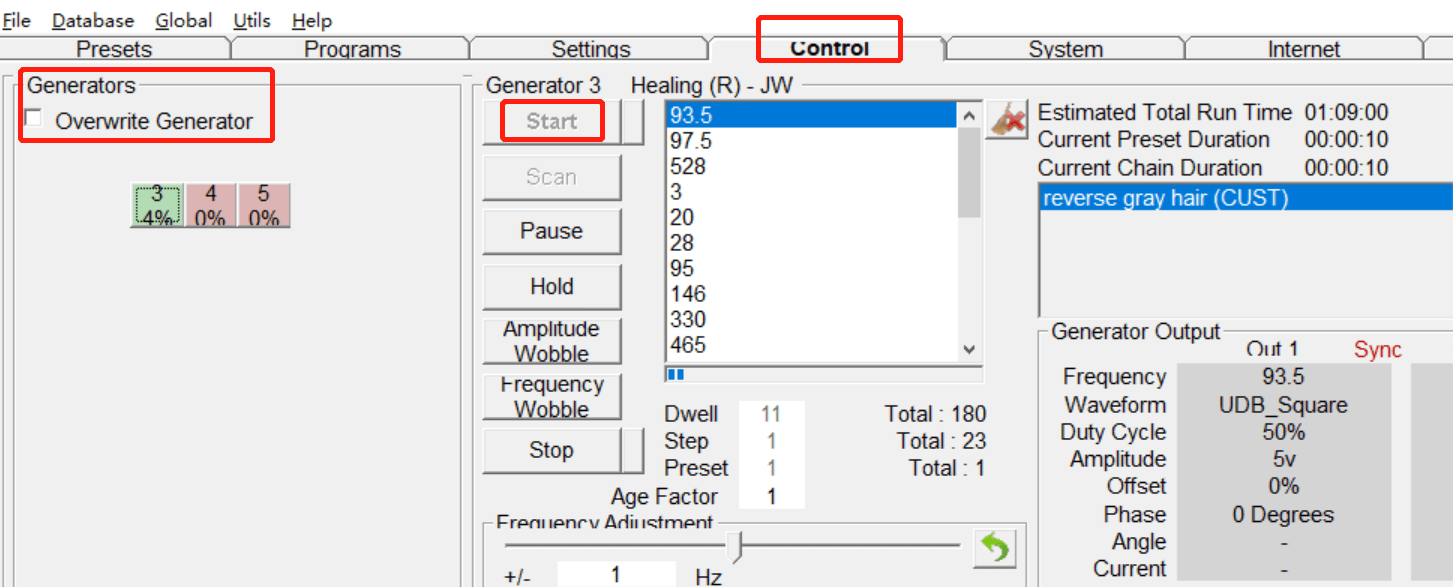The height and width of the screenshot is (587, 1453).
Task: Click the frequency adjustment slider handle
Action: [738, 547]
